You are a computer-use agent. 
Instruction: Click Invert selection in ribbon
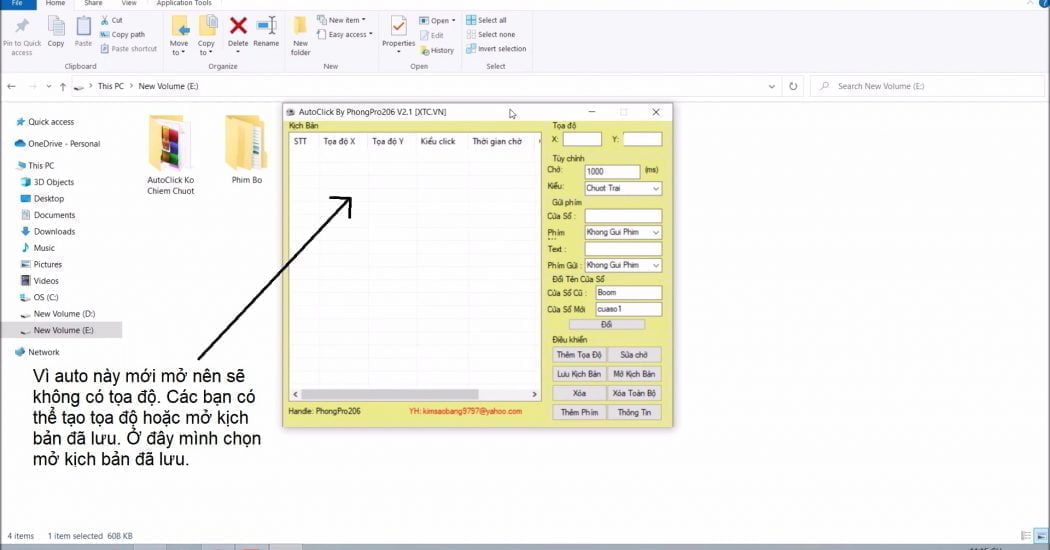click(x=496, y=49)
